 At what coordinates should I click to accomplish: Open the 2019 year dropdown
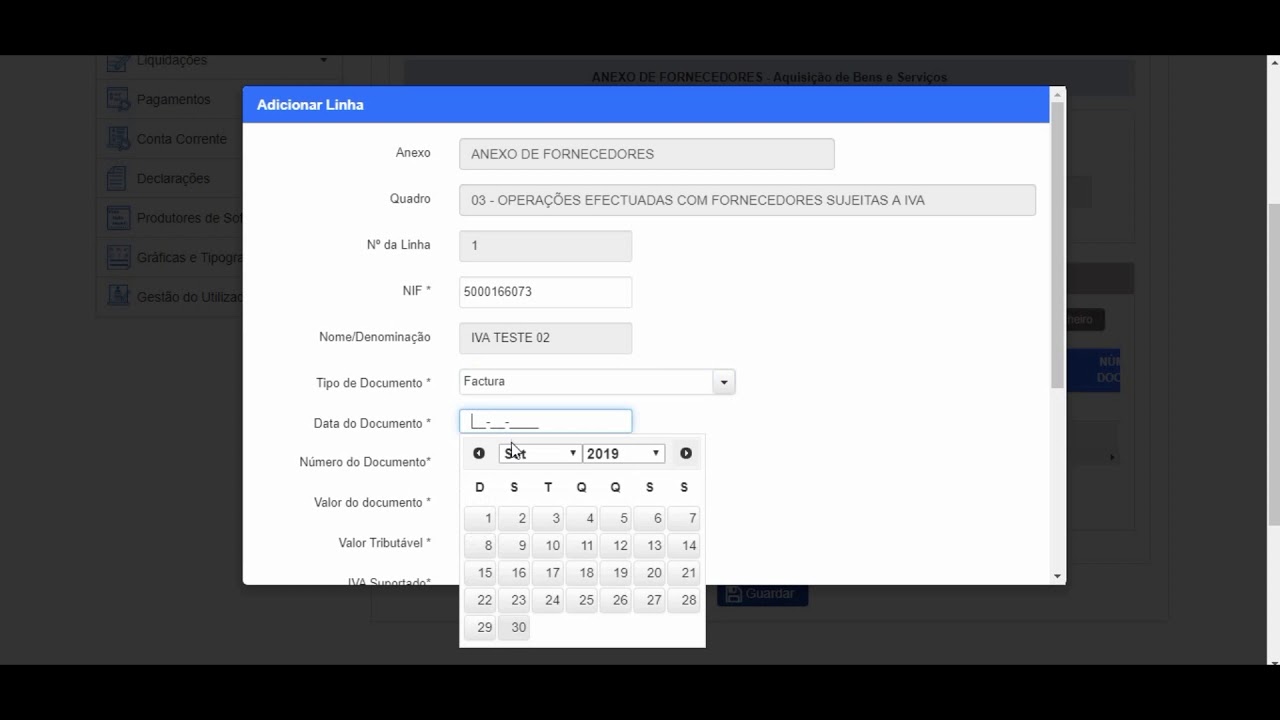[623, 453]
